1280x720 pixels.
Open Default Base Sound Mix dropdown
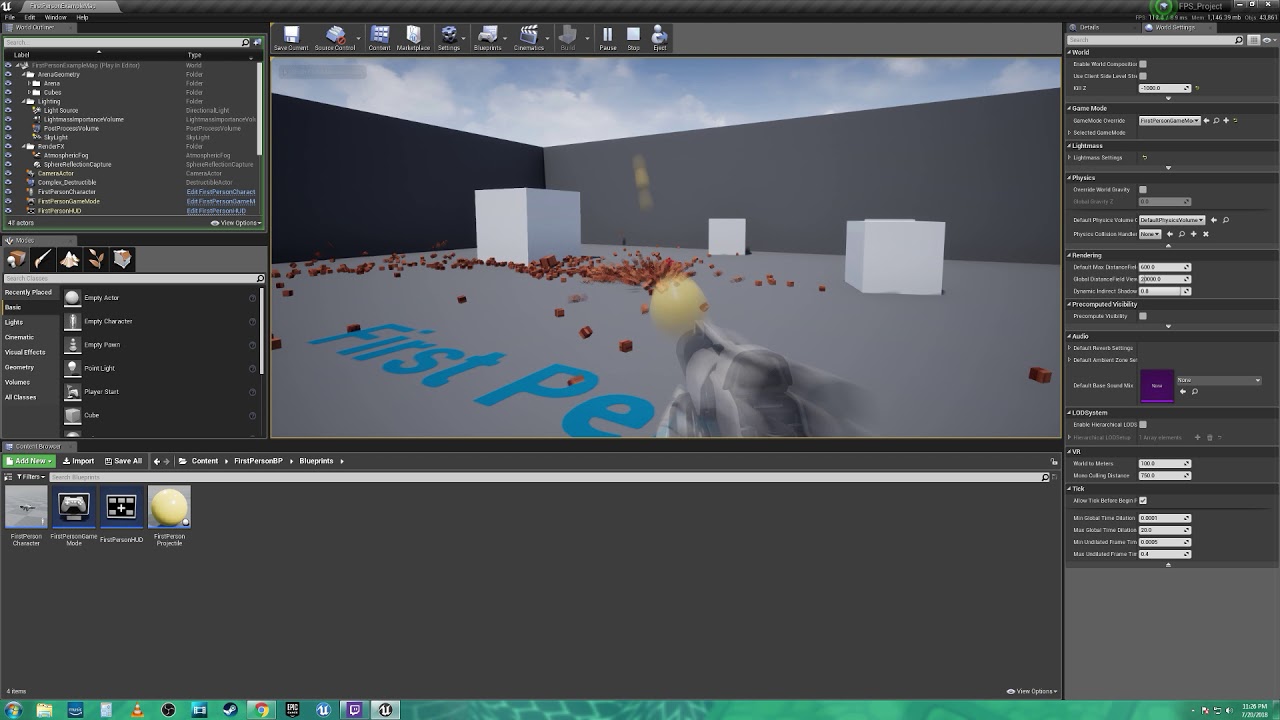(x=1219, y=380)
